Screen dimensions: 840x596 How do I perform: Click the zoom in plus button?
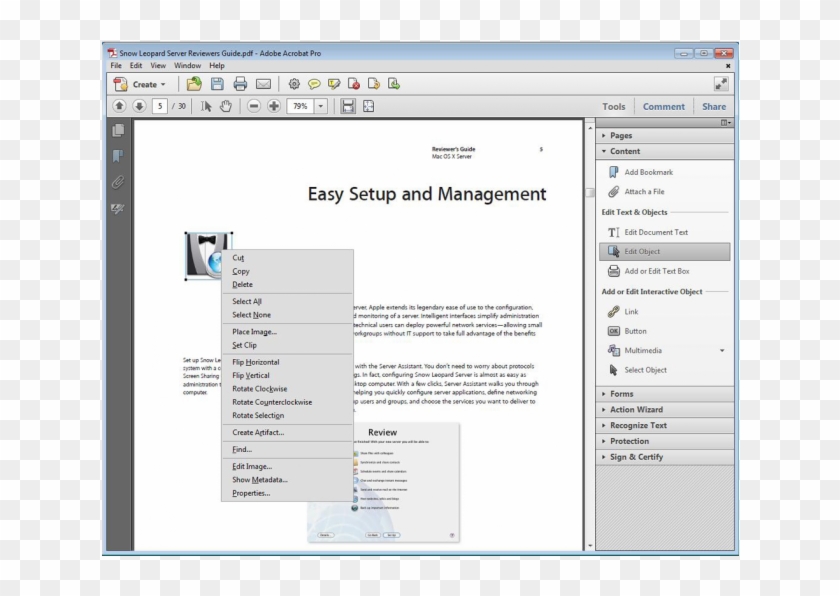point(274,106)
